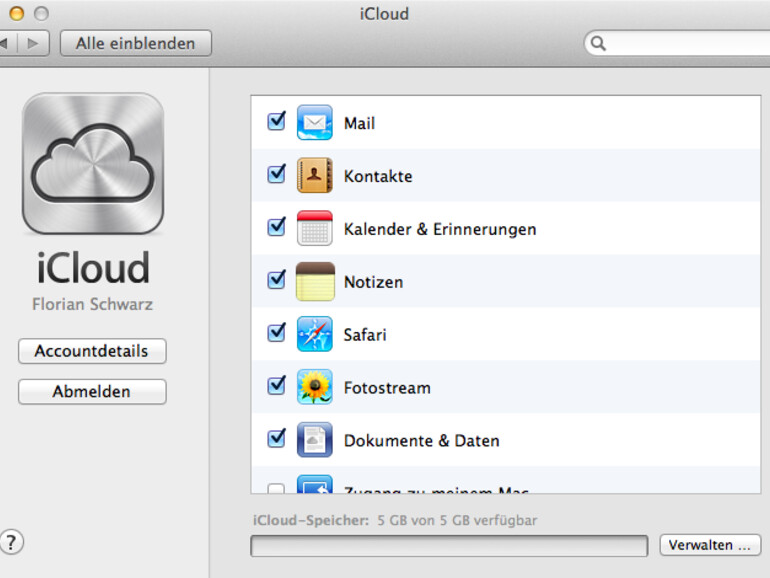Image resolution: width=770 pixels, height=578 pixels.
Task: Click the Mail label text
Action: click(359, 123)
